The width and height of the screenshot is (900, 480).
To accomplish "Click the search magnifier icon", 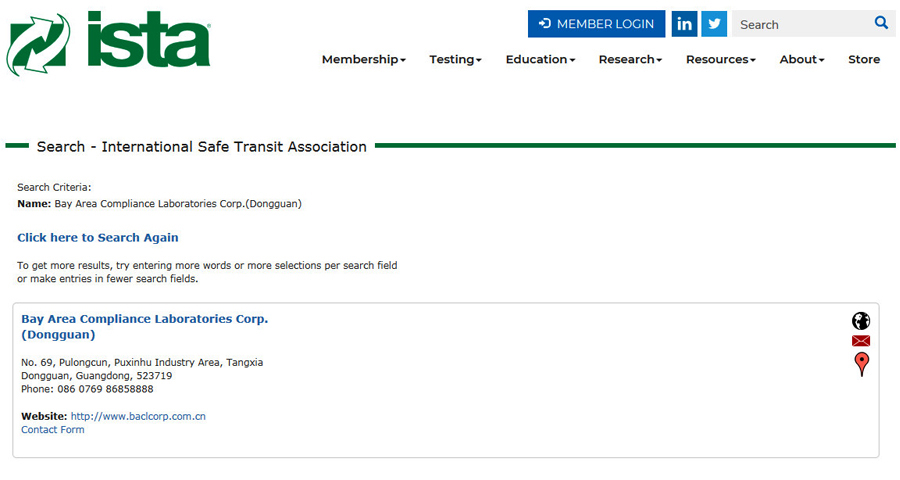I will pyautogui.click(x=881, y=23).
